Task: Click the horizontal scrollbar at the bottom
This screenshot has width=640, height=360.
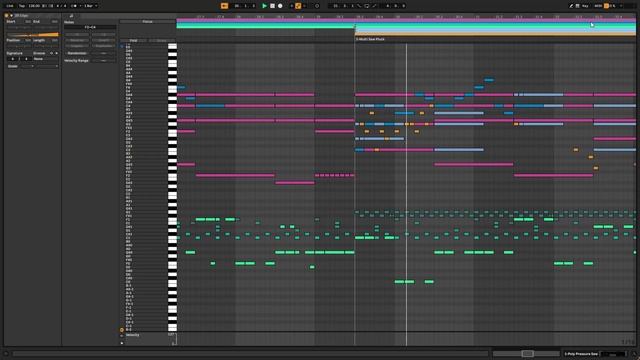Action: (x=251, y=354)
